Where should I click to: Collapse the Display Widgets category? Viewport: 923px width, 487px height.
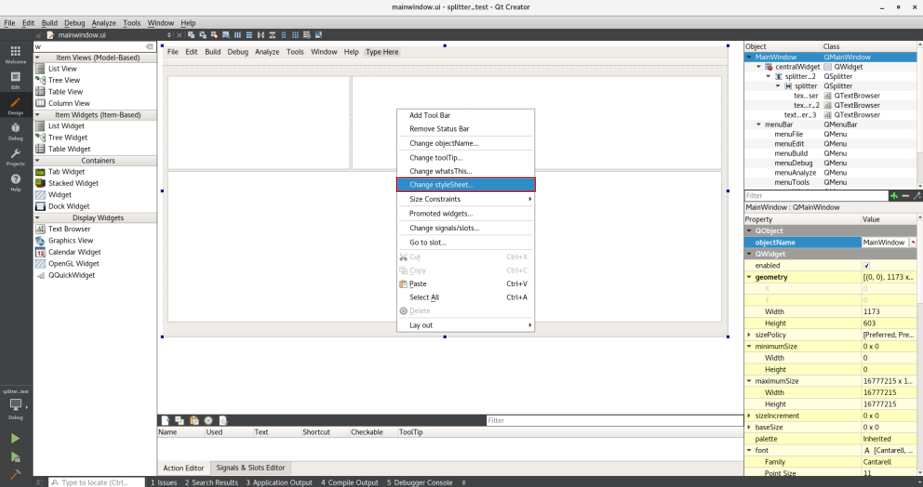pos(37,218)
